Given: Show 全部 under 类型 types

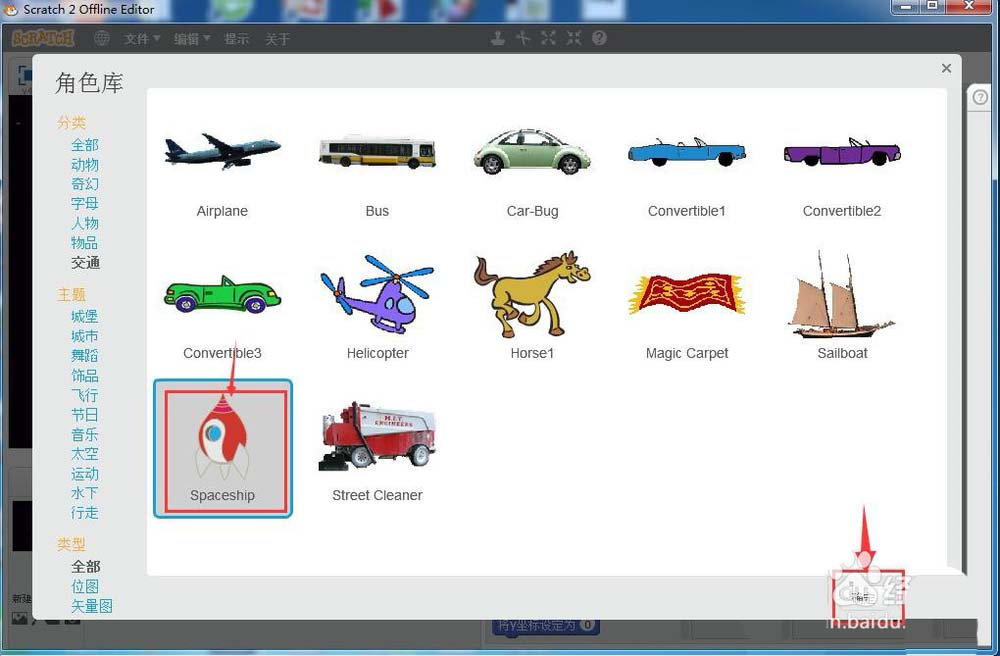Looking at the screenshot, I should click(85, 567).
